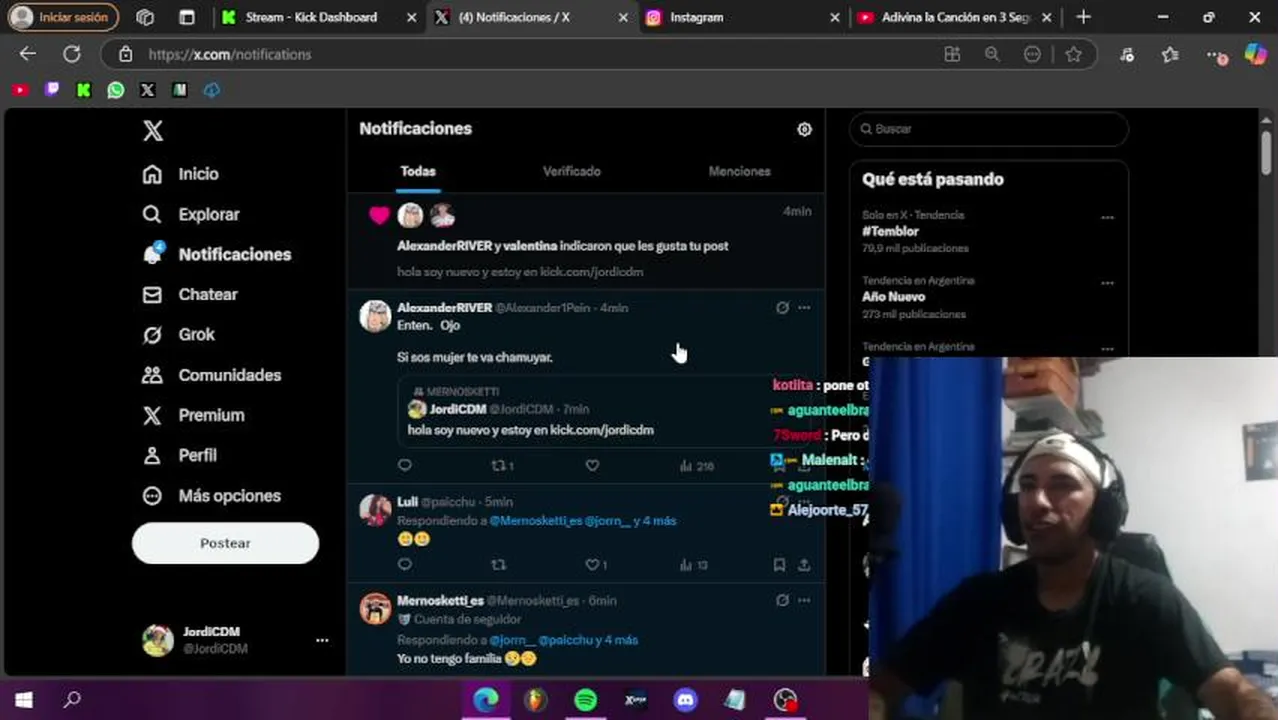Add this page to favorites star
Screen dimensions: 1278x720
coord(1073,54)
